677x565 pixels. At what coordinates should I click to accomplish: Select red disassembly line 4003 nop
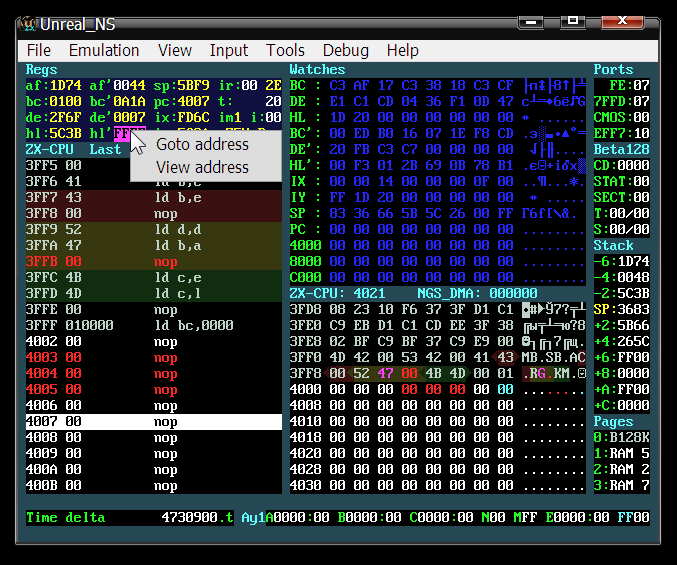[x=154, y=357]
